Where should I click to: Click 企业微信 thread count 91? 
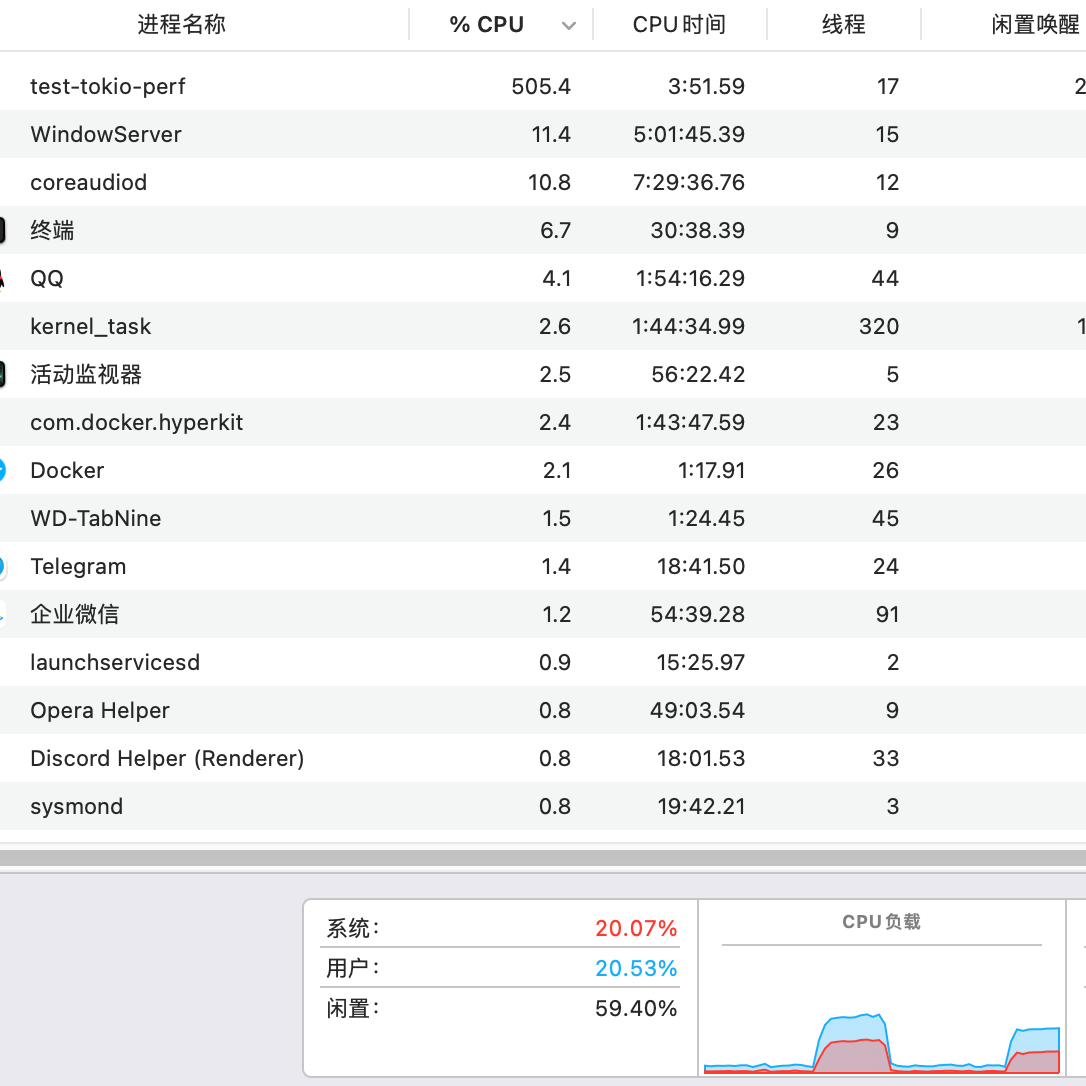pos(887,614)
